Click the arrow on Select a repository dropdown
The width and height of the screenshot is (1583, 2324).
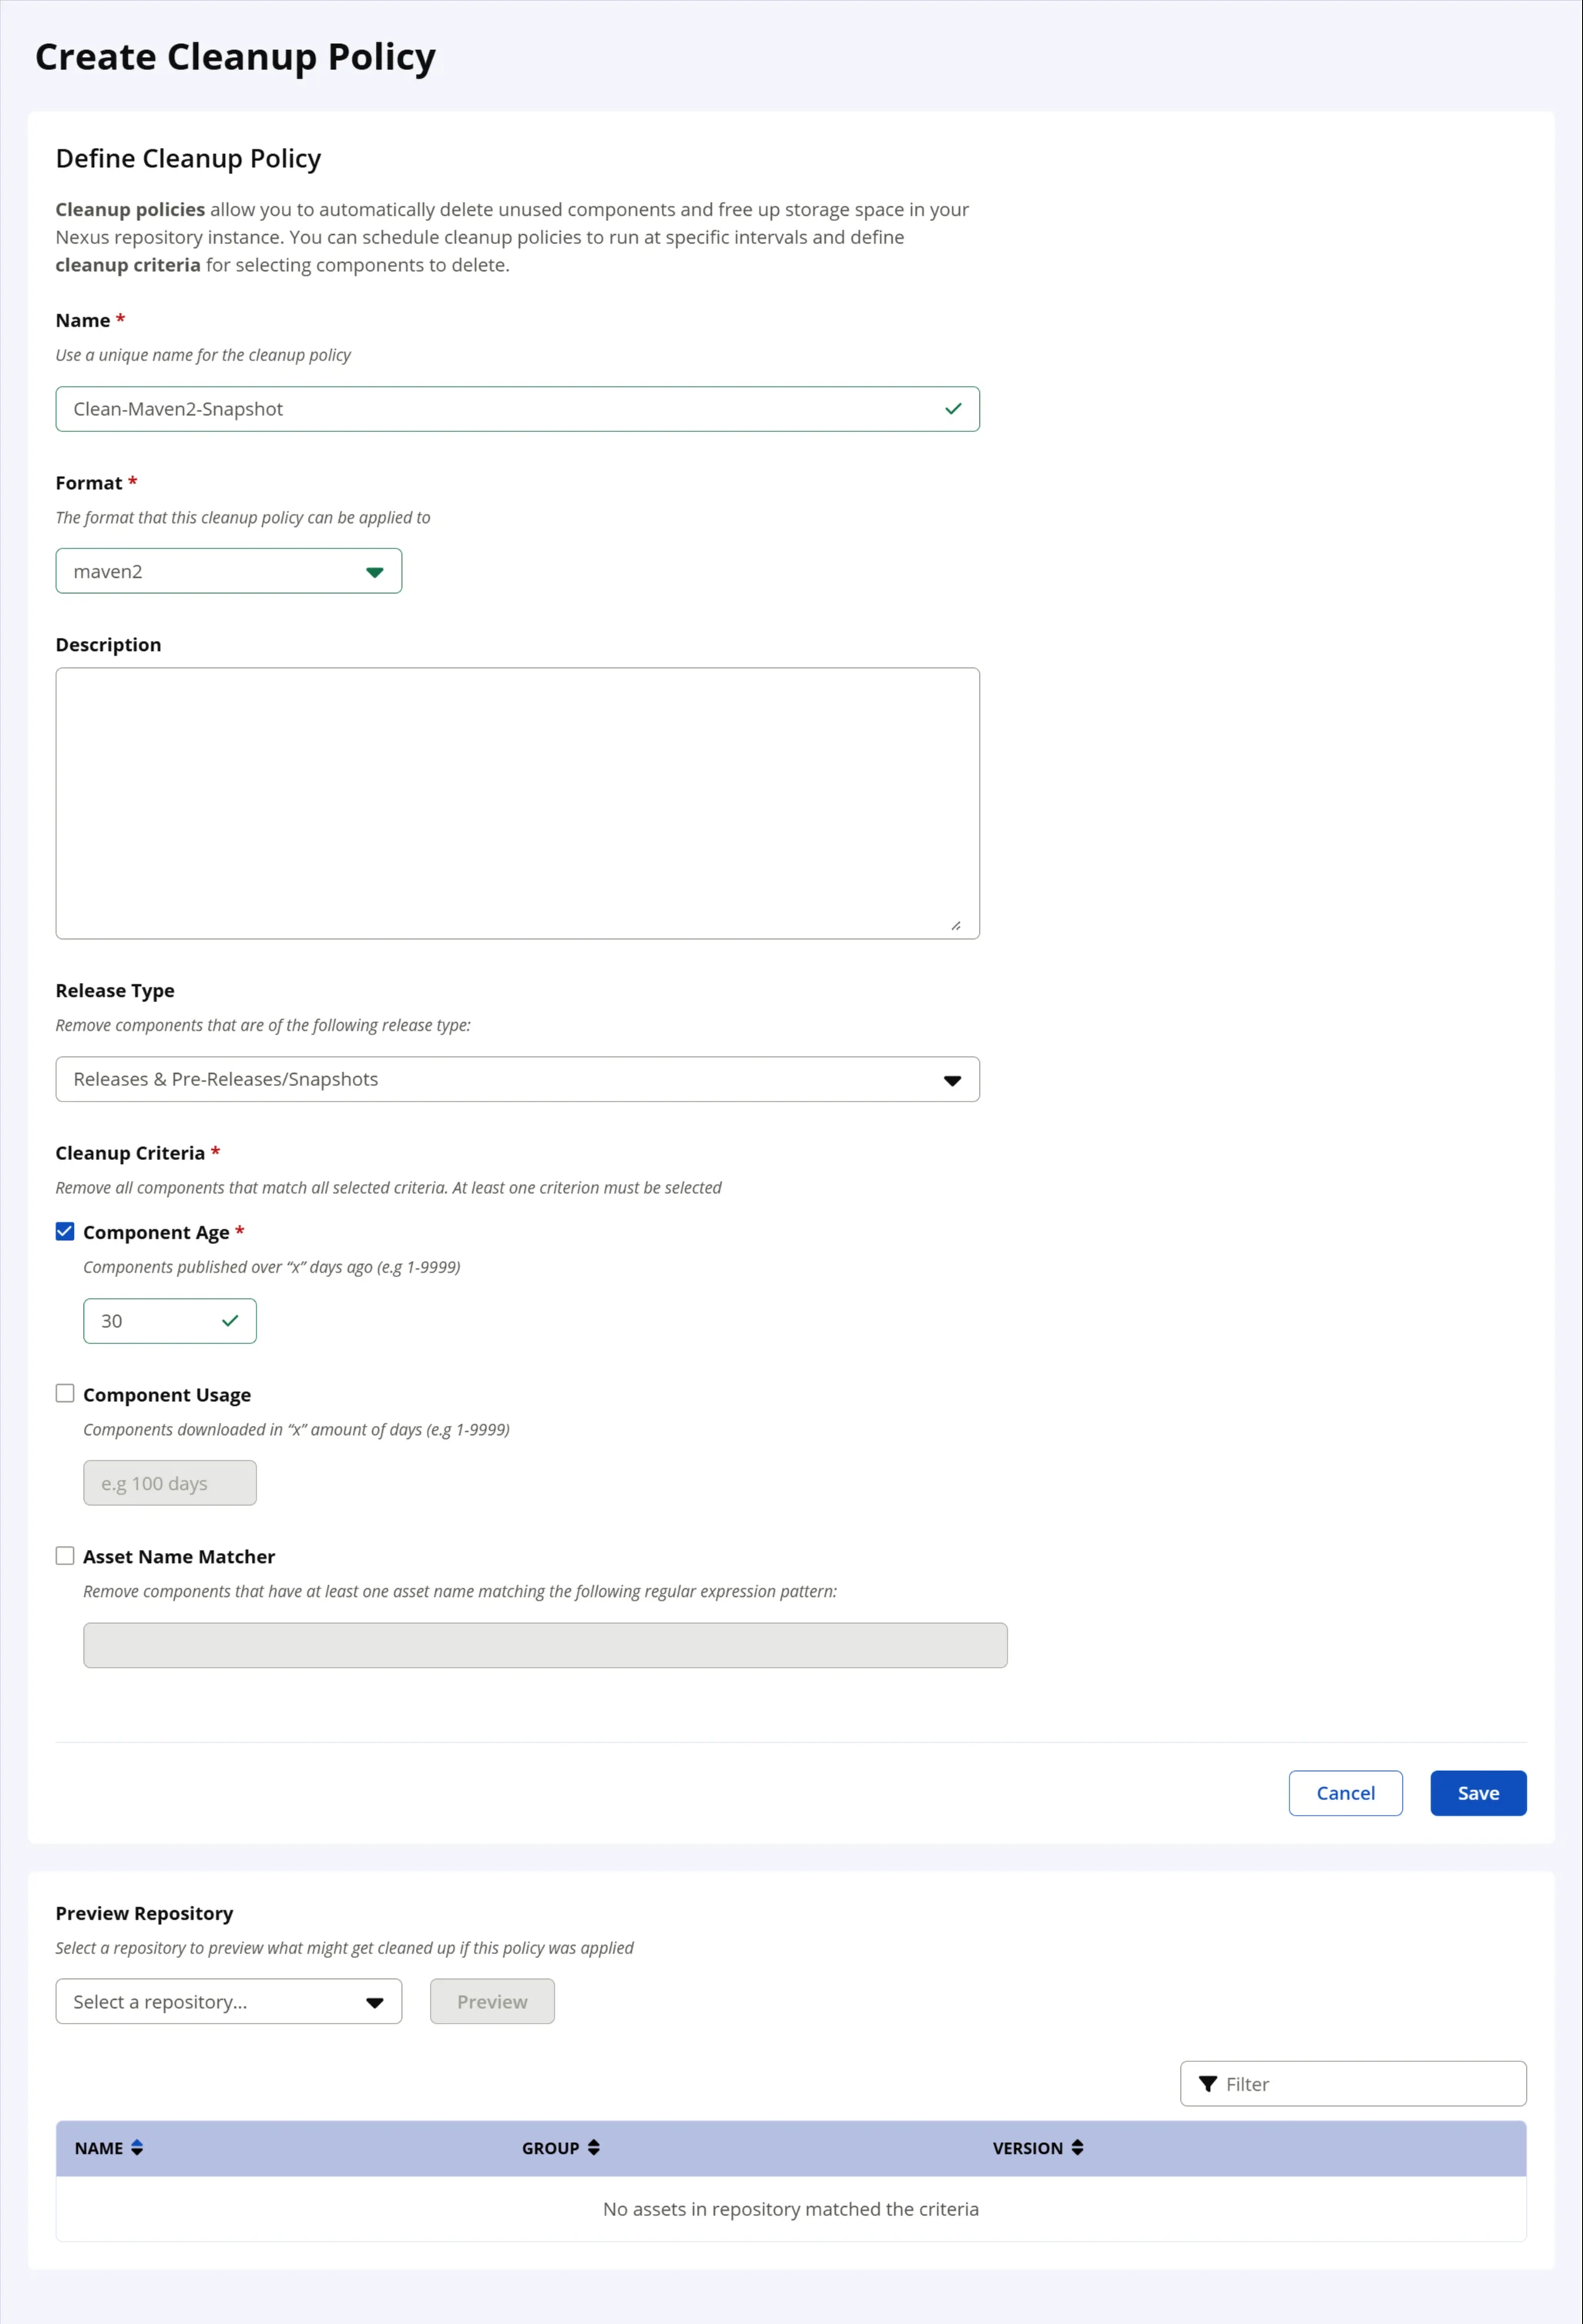click(375, 2003)
